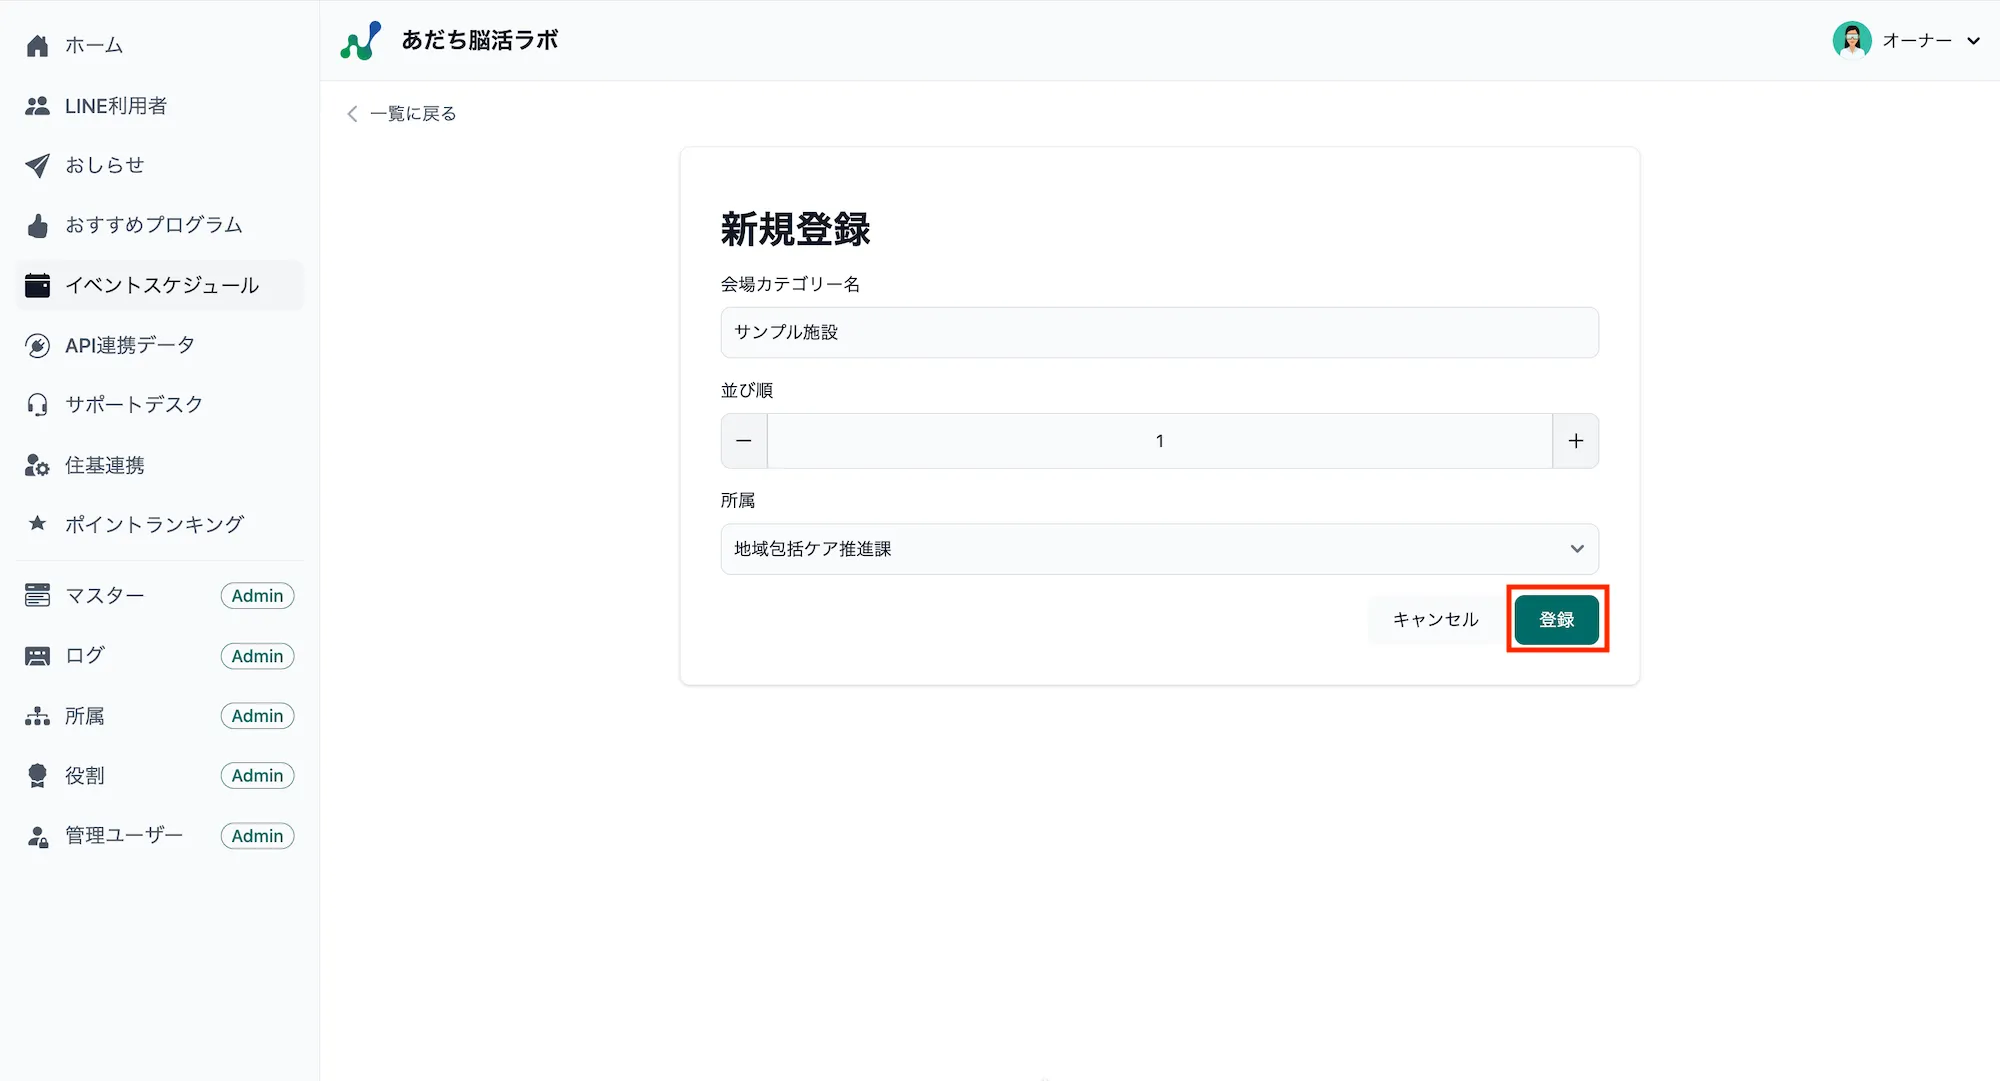Increment 並び順 with the plus button
Screen dimensions: 2000x1081
click(x=1575, y=440)
